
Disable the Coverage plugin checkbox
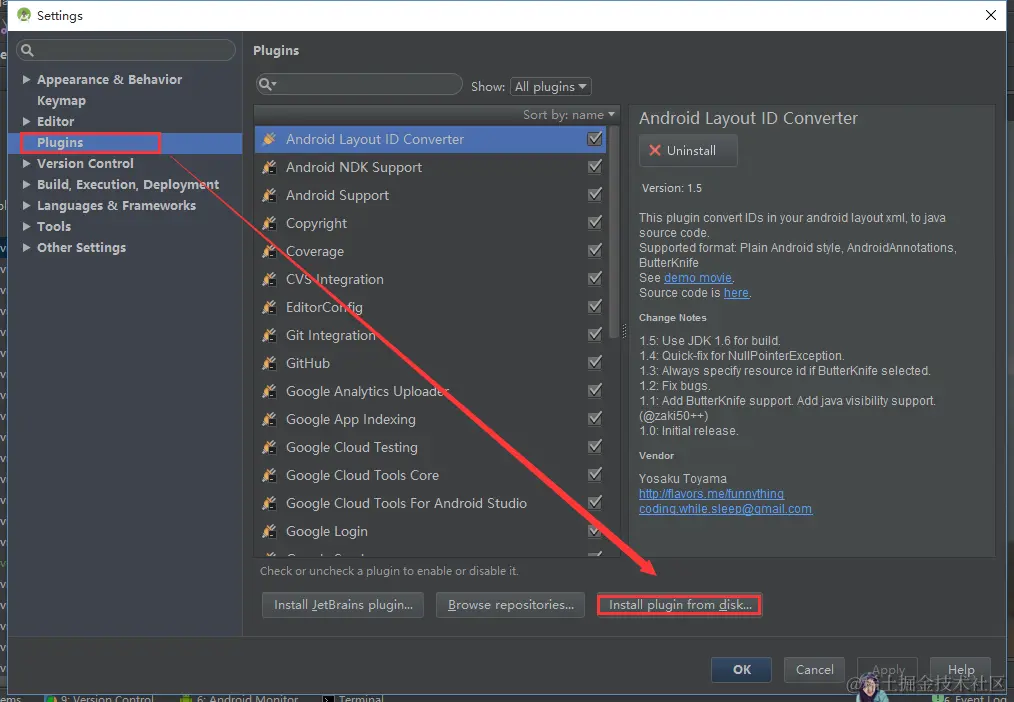(x=594, y=250)
